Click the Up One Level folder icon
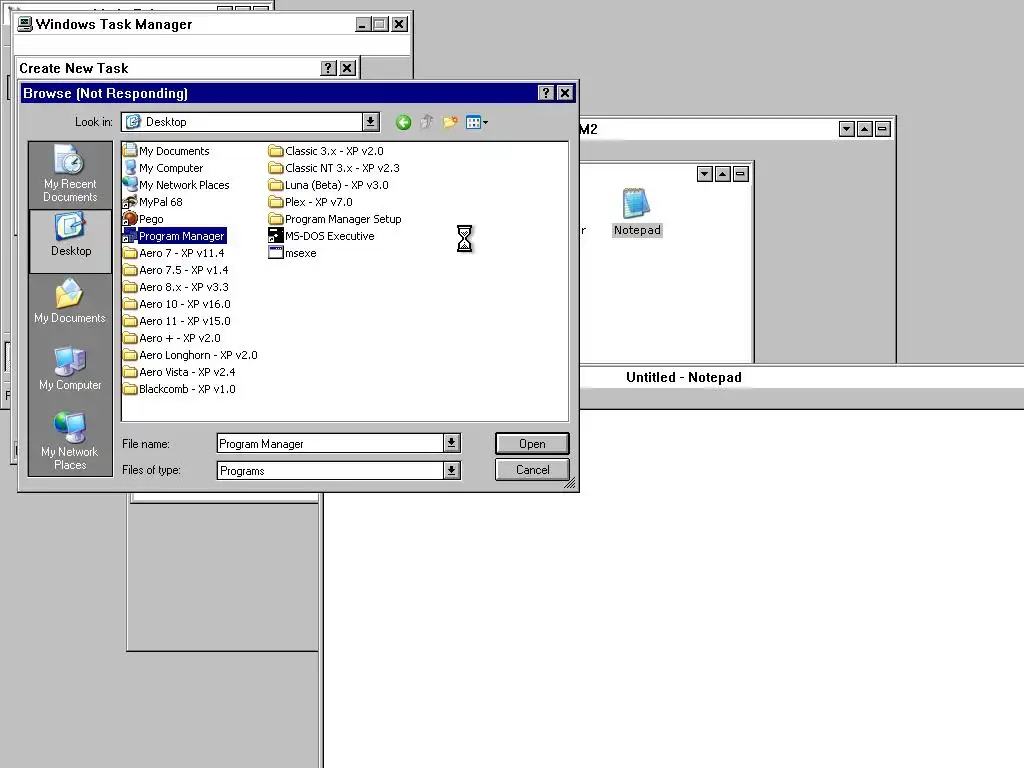 (x=426, y=122)
